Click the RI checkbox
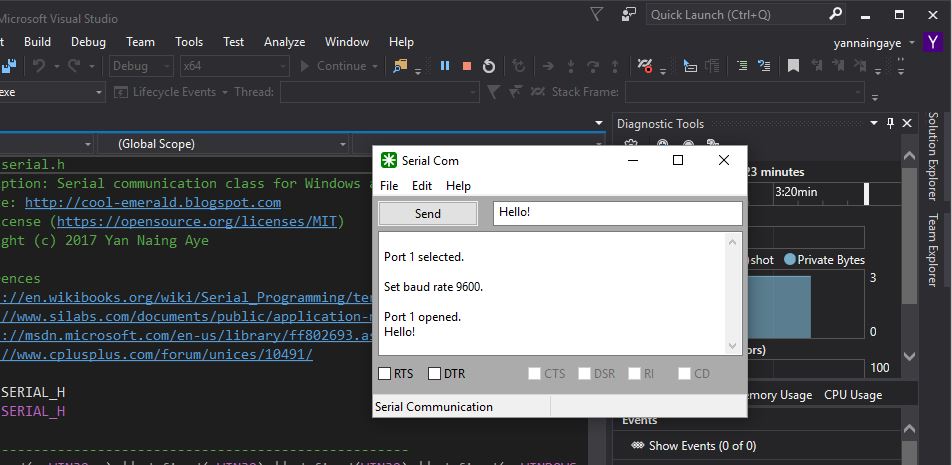 click(634, 374)
